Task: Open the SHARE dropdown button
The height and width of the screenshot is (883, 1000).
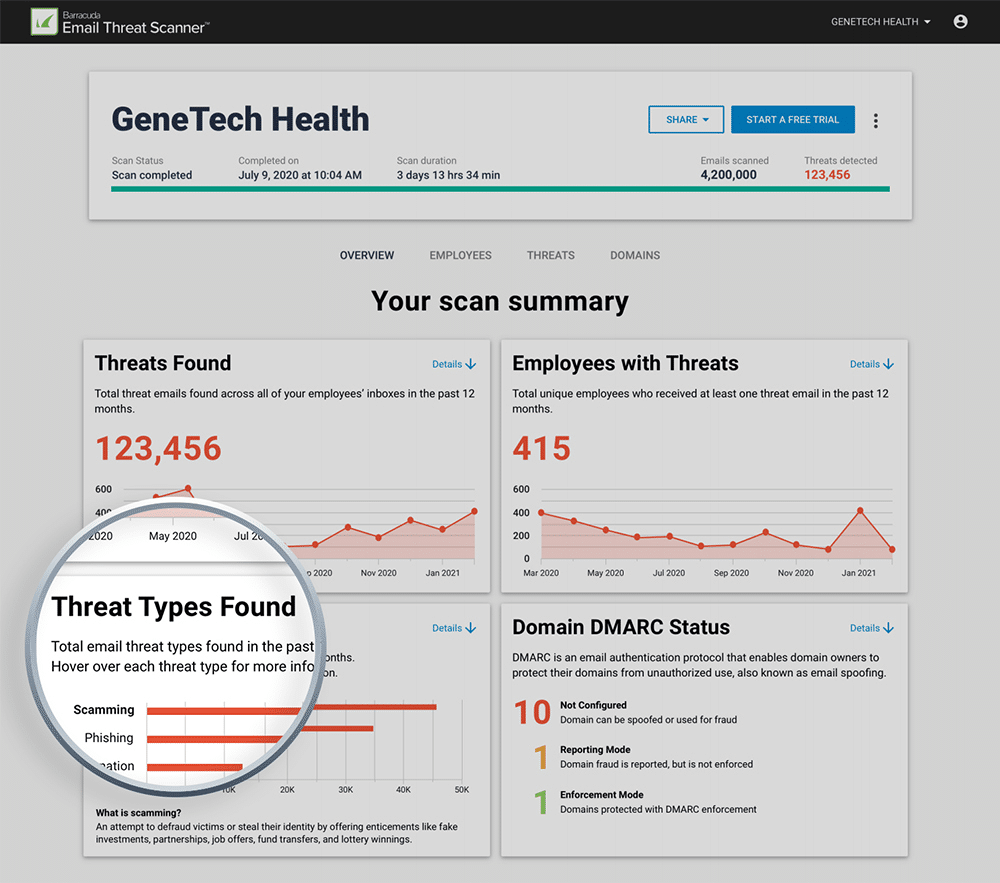Action: click(x=686, y=120)
